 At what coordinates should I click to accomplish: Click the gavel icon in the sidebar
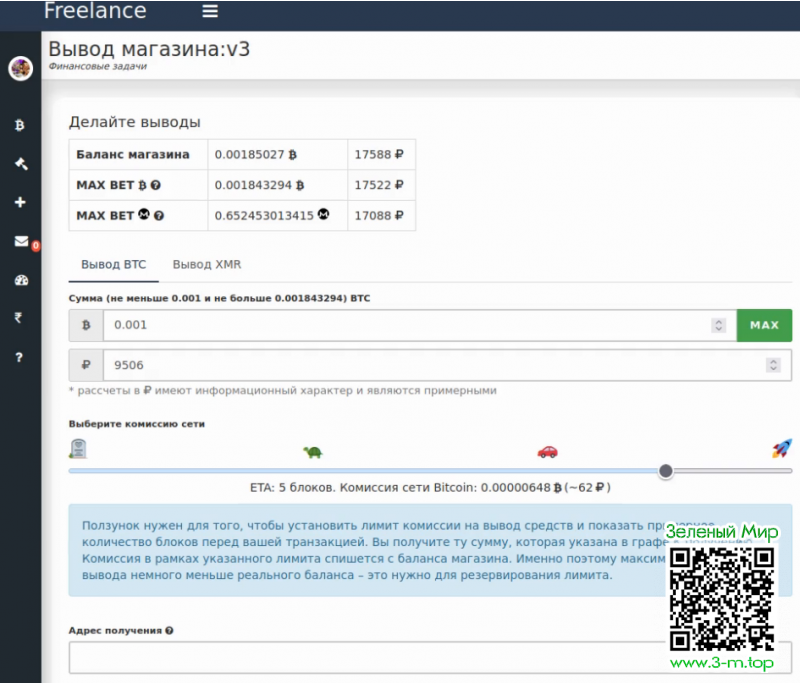[20, 164]
